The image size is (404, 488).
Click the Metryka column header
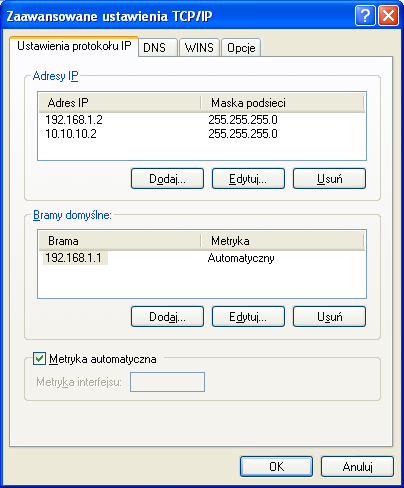coord(282,241)
